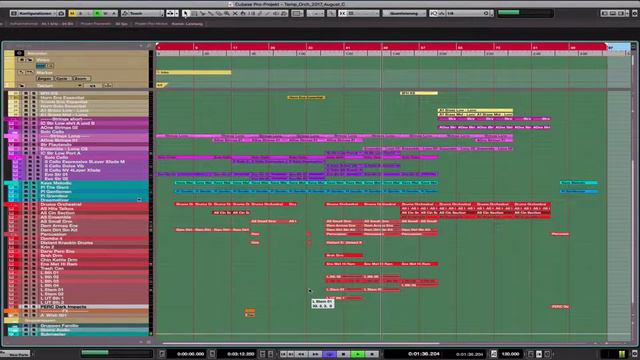Open the Quantisierung preset dropdown
This screenshot has width=640, height=360.
click(x=404, y=13)
